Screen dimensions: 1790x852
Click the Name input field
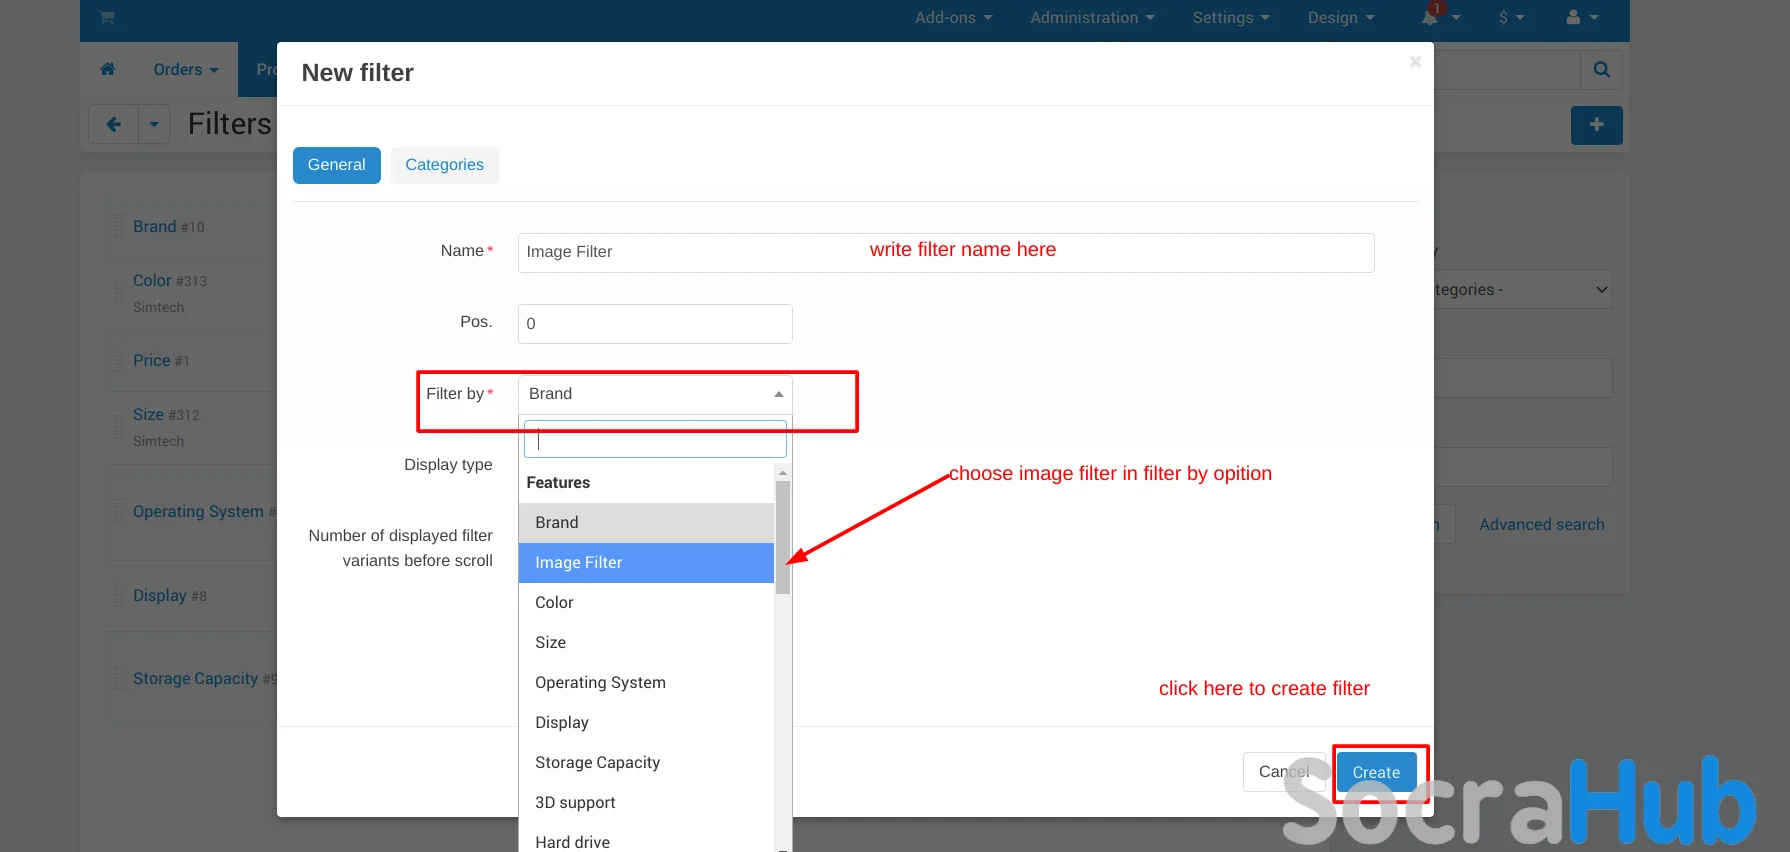point(945,253)
